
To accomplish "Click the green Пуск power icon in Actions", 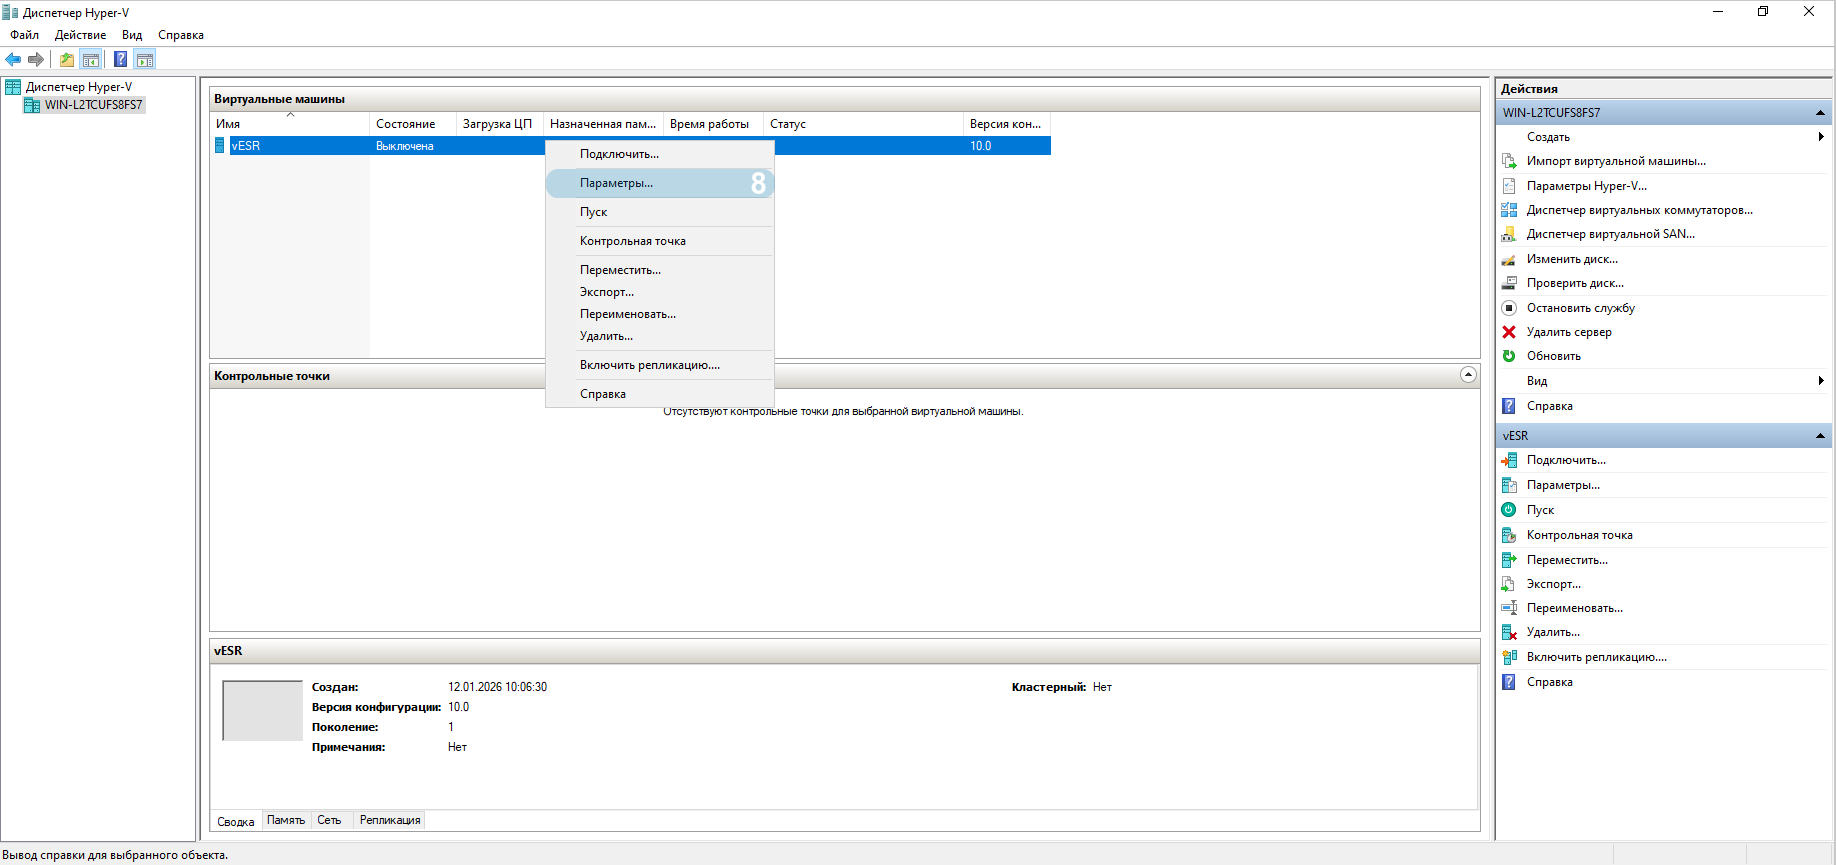I will (x=1509, y=510).
